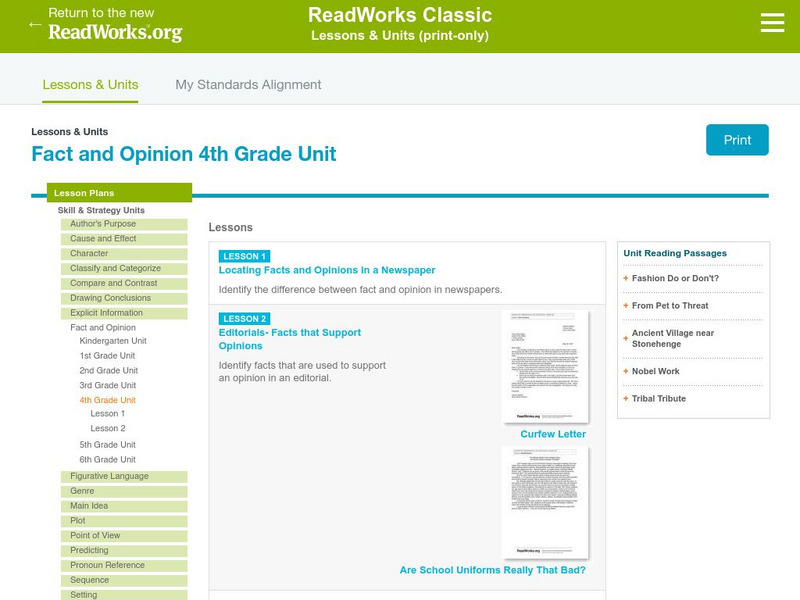Open 5th Grade Unit in sidebar
800x600 pixels.
[x=108, y=445]
